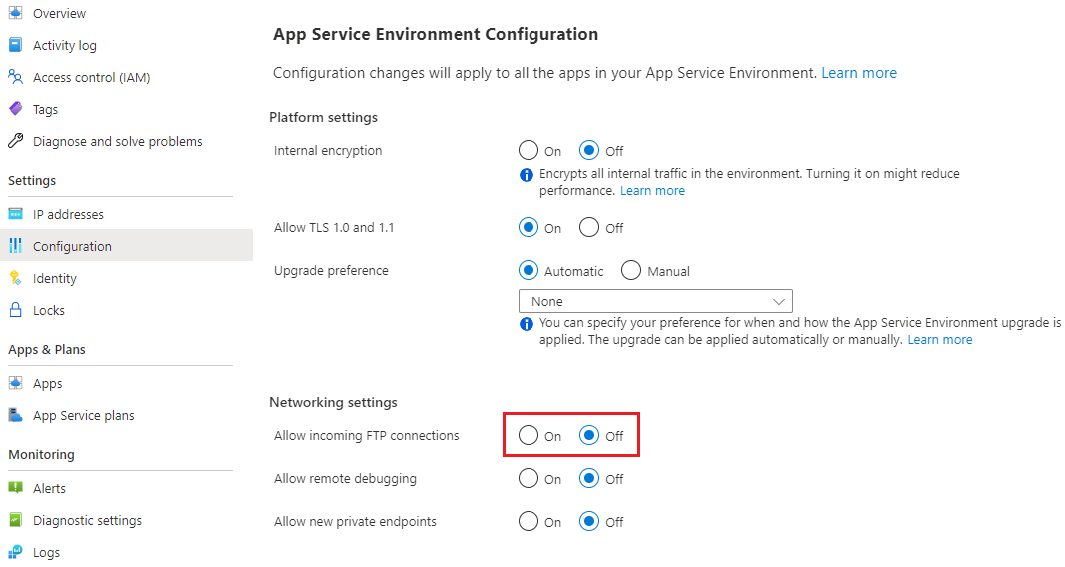Enable Allow incoming FTP connections
This screenshot has width=1065, height=567.
[x=529, y=436]
